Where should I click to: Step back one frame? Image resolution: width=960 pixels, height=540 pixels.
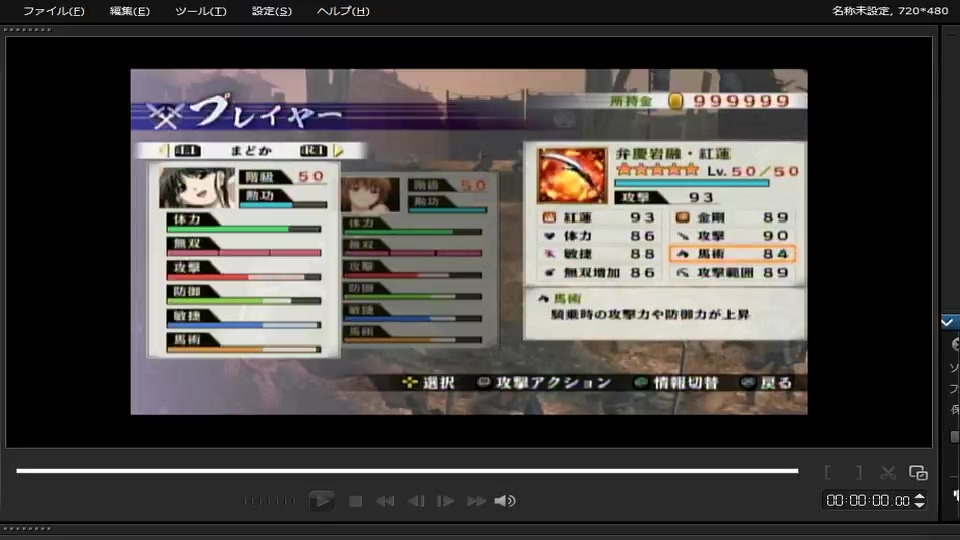[x=416, y=501]
